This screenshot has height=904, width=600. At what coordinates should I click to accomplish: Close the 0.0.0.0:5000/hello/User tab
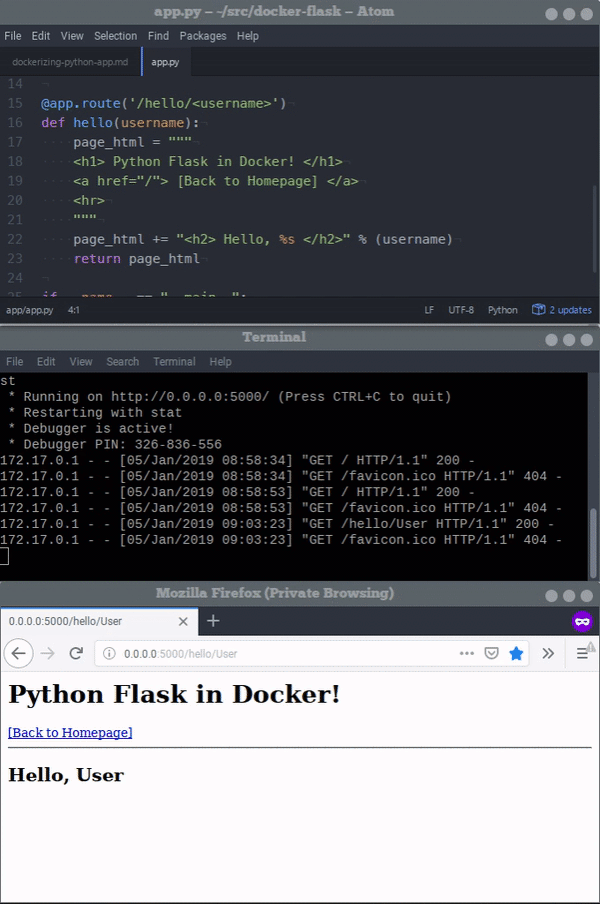tap(183, 621)
